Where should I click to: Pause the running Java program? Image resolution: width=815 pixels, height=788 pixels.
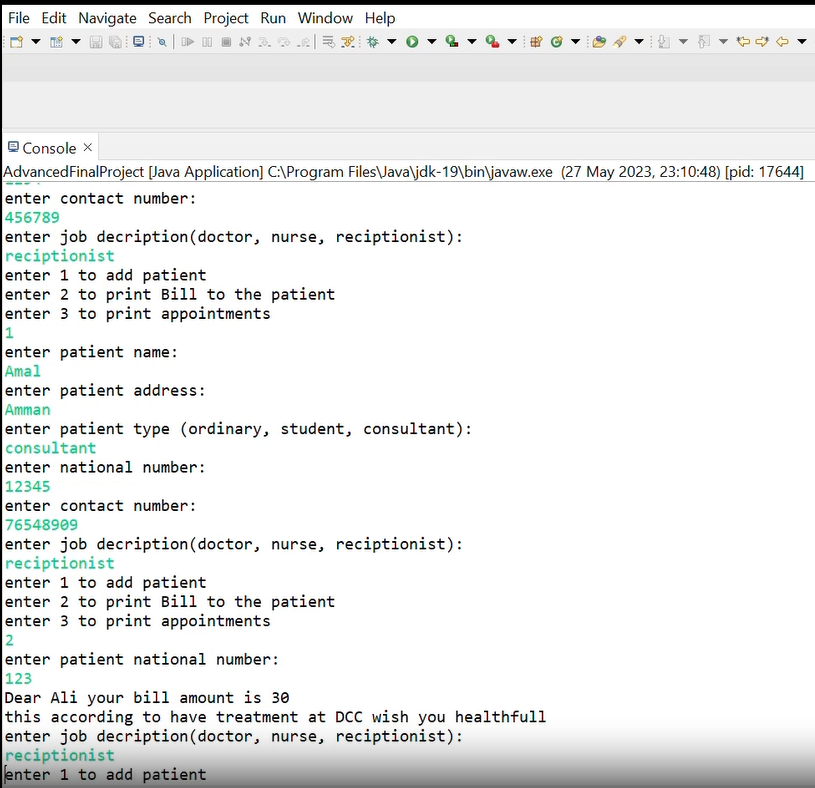(x=207, y=40)
